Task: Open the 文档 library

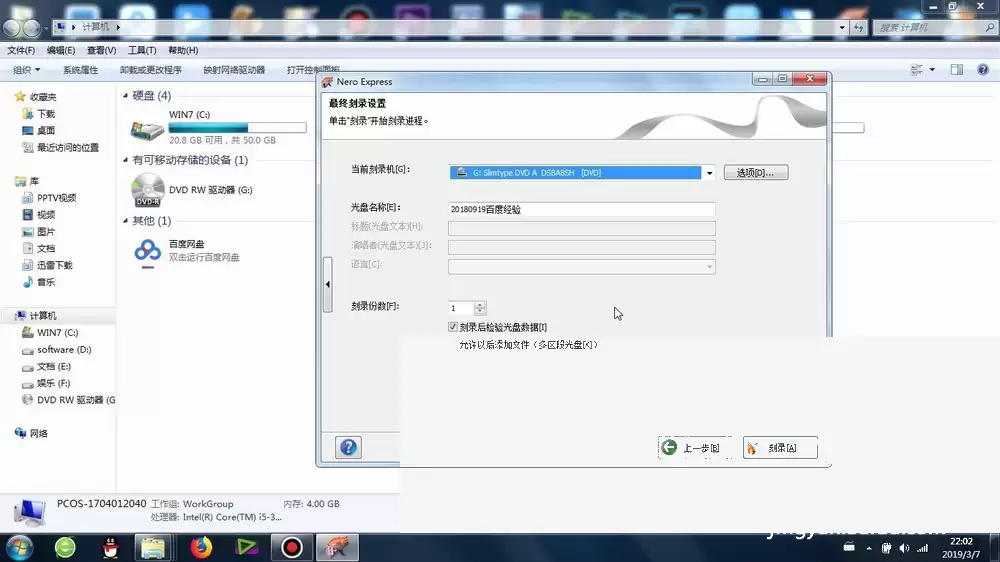Action: click(46, 248)
